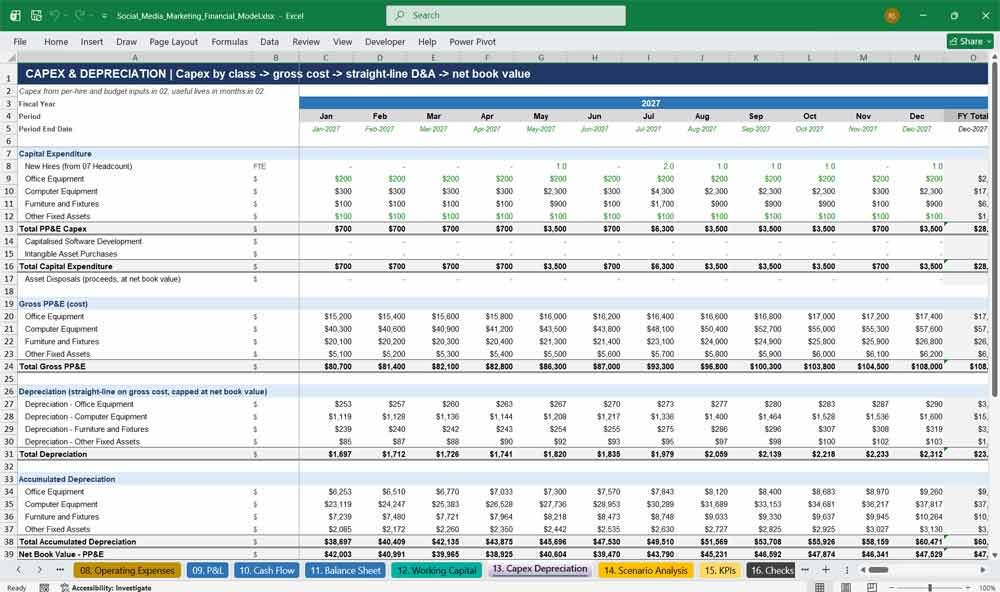Open the Review ribbon tab
This screenshot has width=1000, height=592.
point(306,41)
